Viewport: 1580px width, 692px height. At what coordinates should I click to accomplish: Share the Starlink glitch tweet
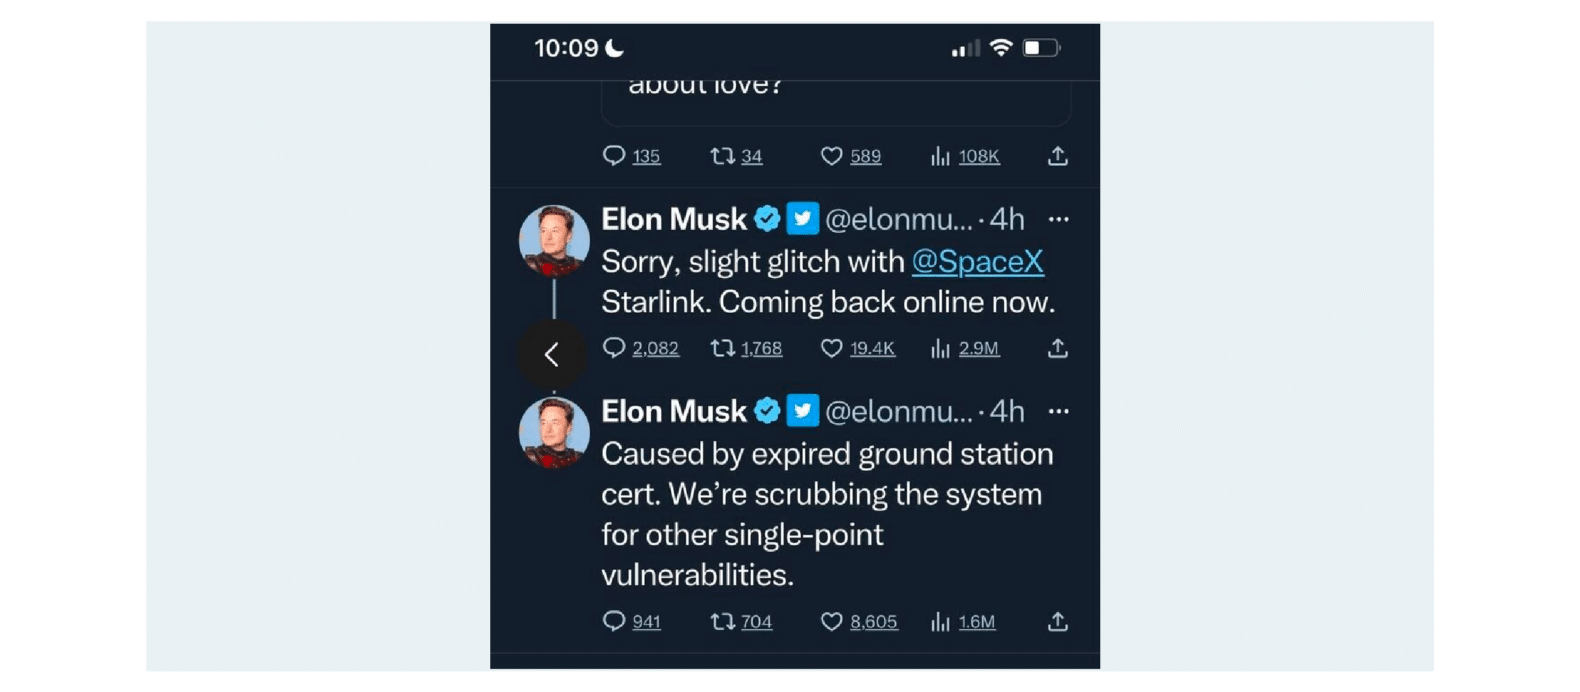click(x=1057, y=348)
